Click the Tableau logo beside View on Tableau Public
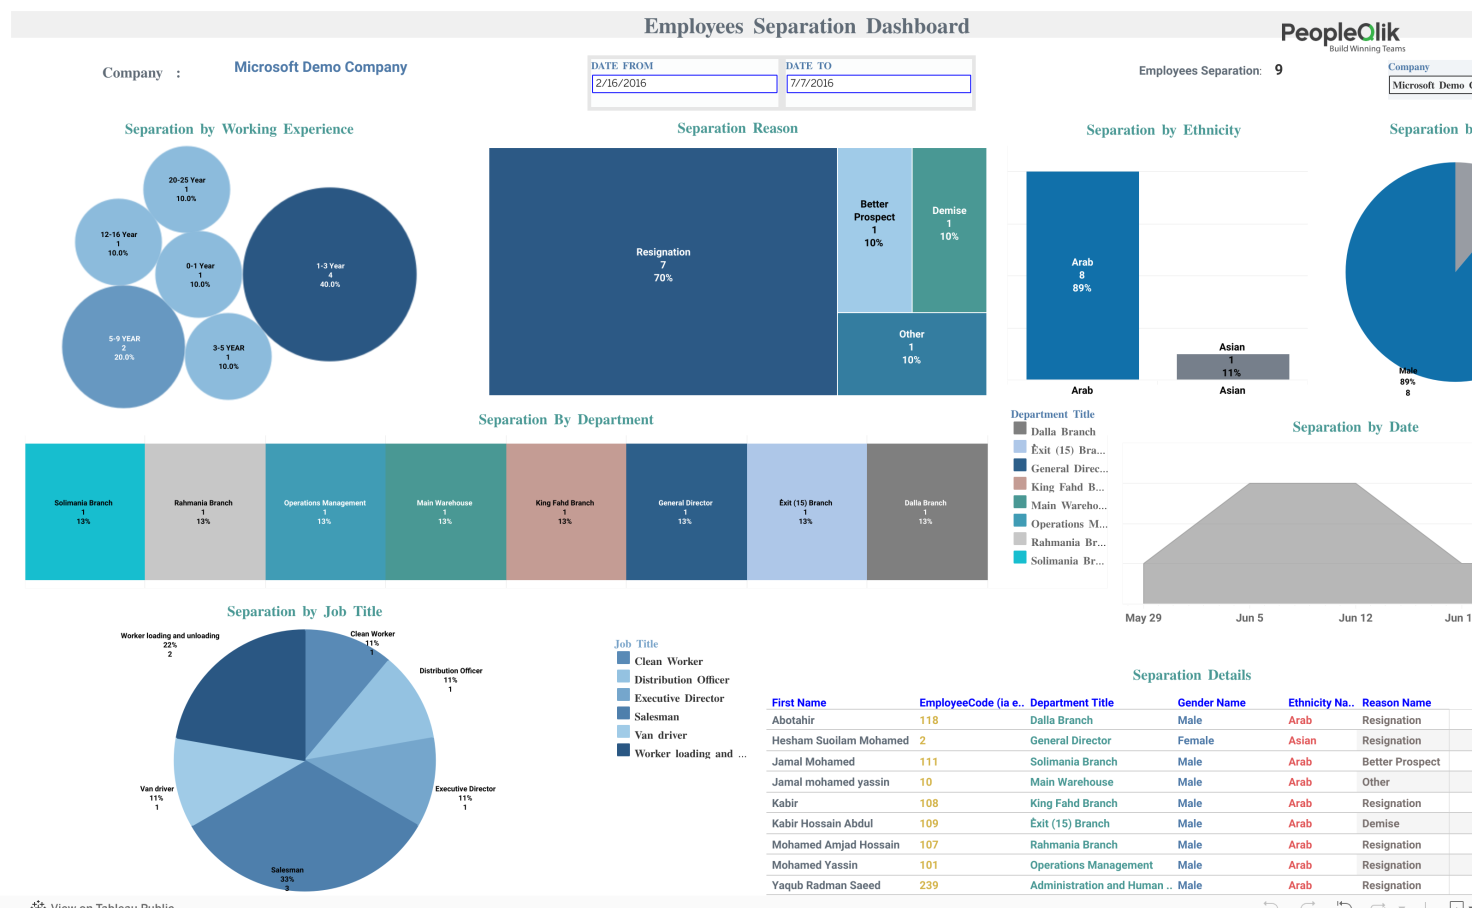Viewport: 1472px width, 908px height. pos(38,903)
